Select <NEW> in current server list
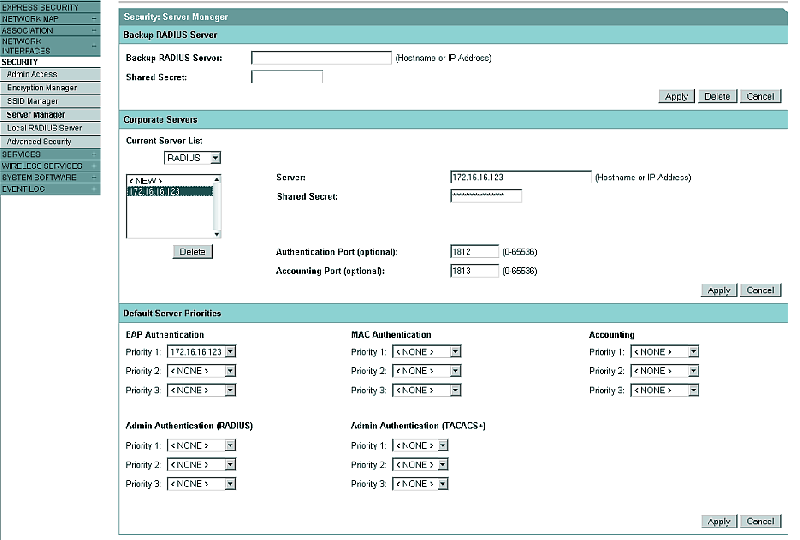800x540 pixels. coord(169,181)
